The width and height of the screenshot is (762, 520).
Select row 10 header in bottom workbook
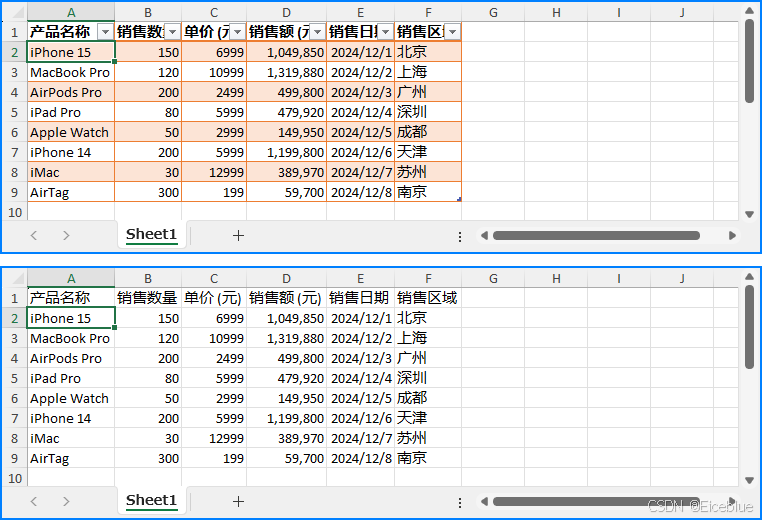coord(14,478)
